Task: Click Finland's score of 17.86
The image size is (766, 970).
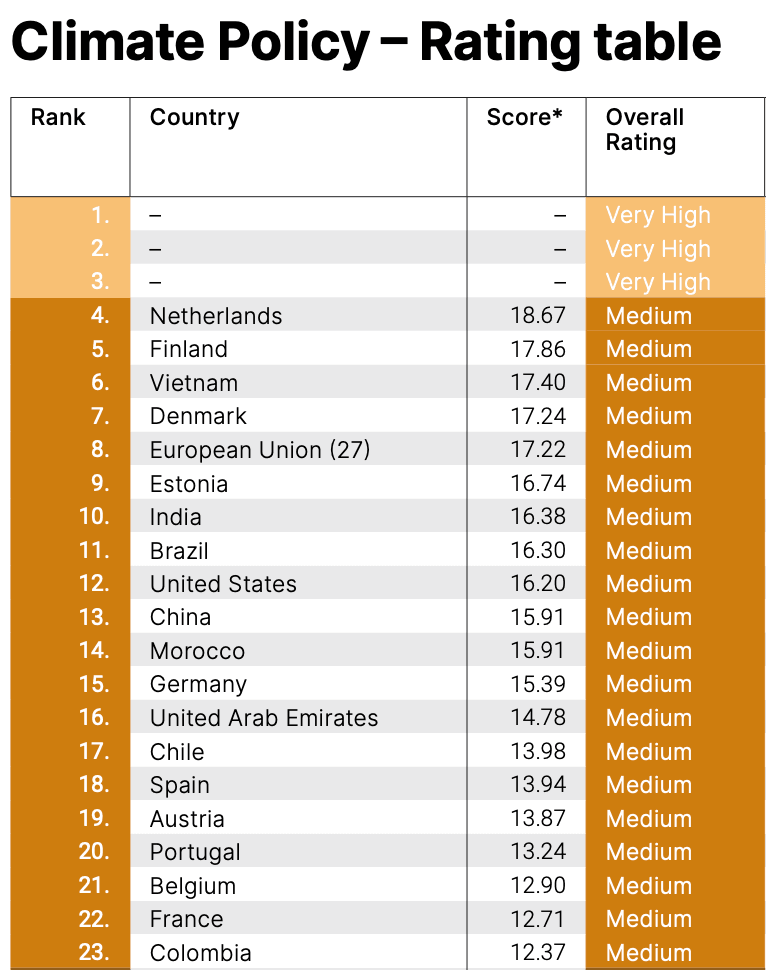Action: click(x=538, y=349)
